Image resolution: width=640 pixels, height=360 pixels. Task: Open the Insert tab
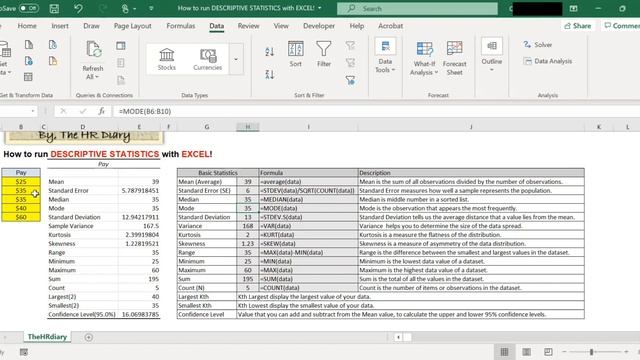coord(60,26)
